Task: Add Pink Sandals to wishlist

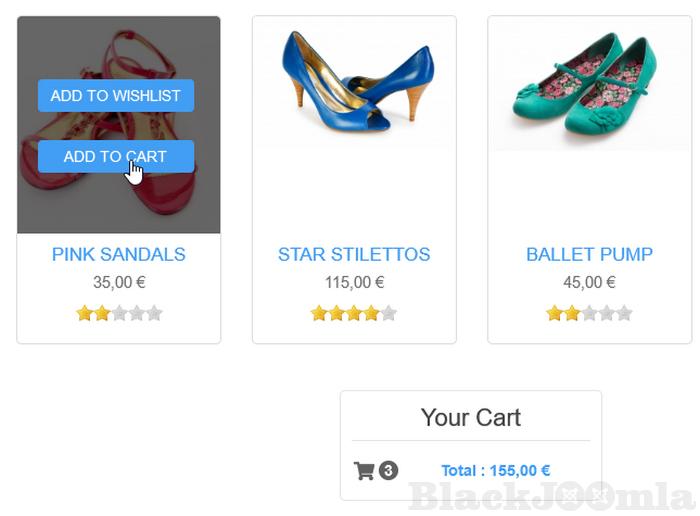Action: (116, 96)
